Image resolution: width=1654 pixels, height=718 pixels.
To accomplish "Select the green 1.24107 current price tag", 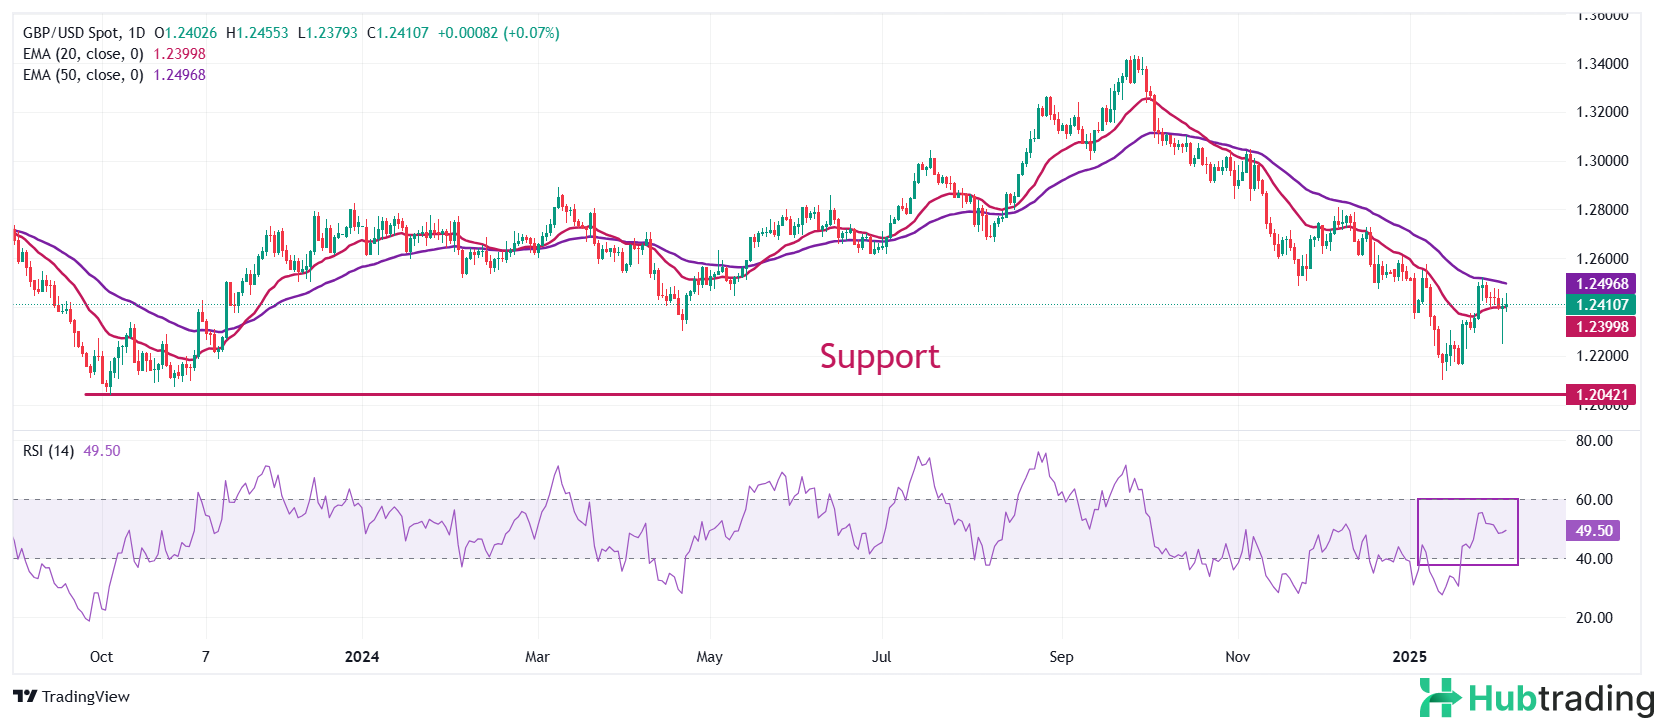I will pos(1602,305).
